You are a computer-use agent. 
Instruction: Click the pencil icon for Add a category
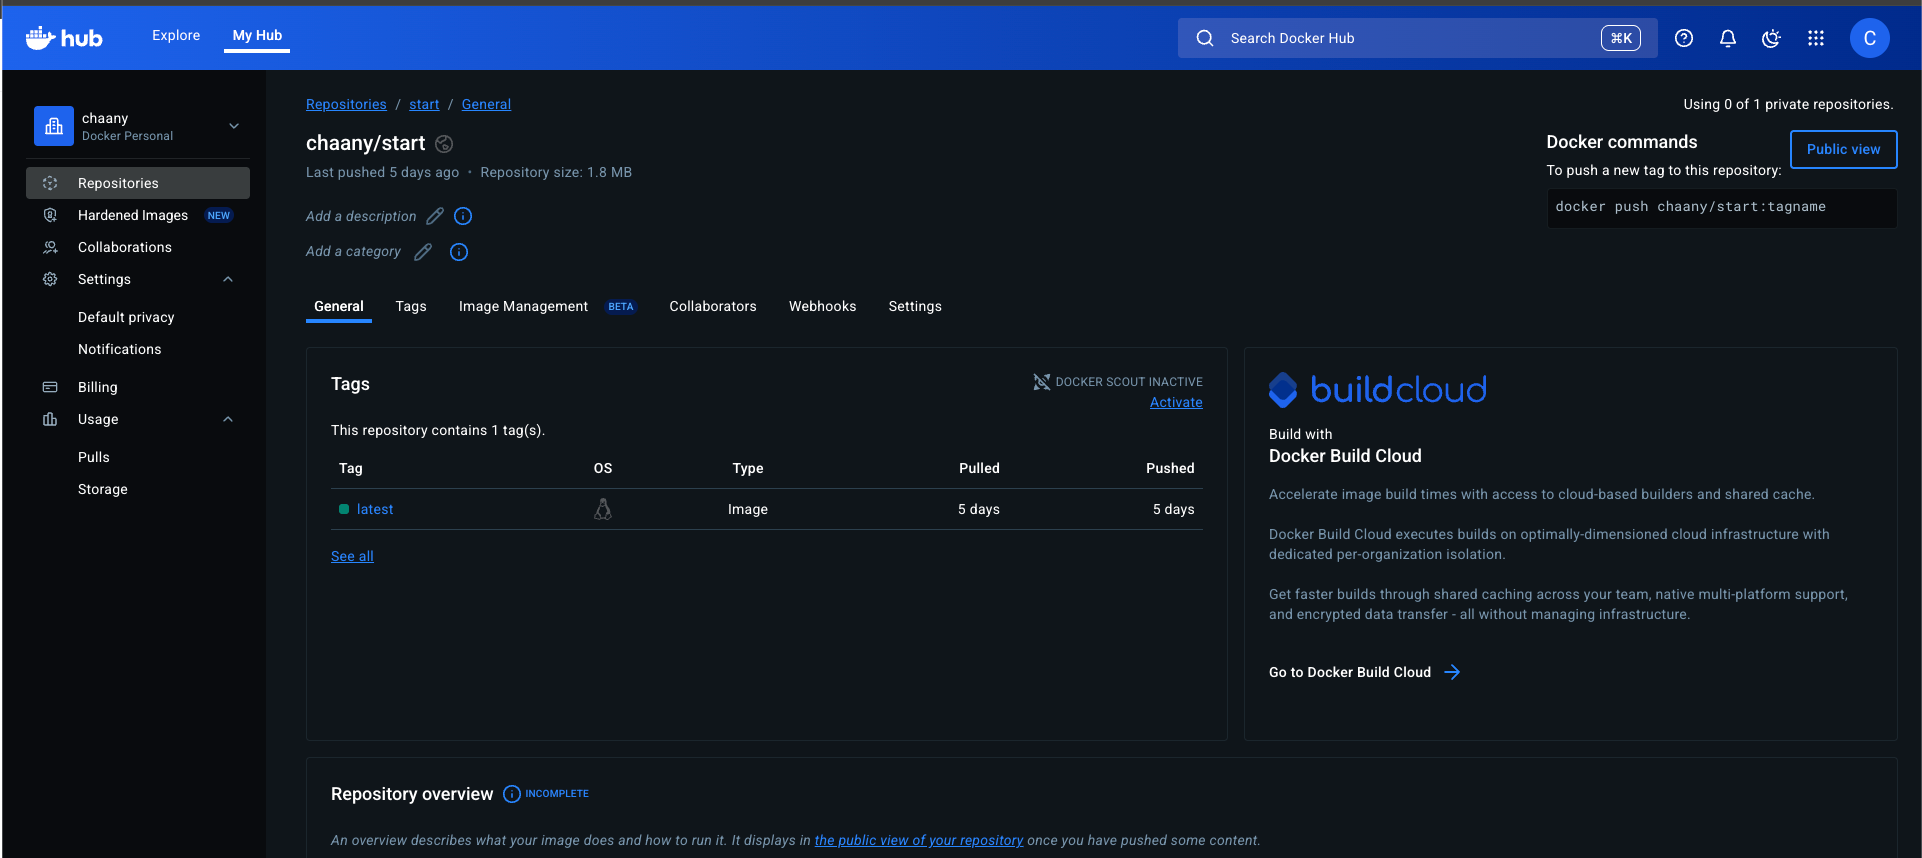click(x=423, y=252)
